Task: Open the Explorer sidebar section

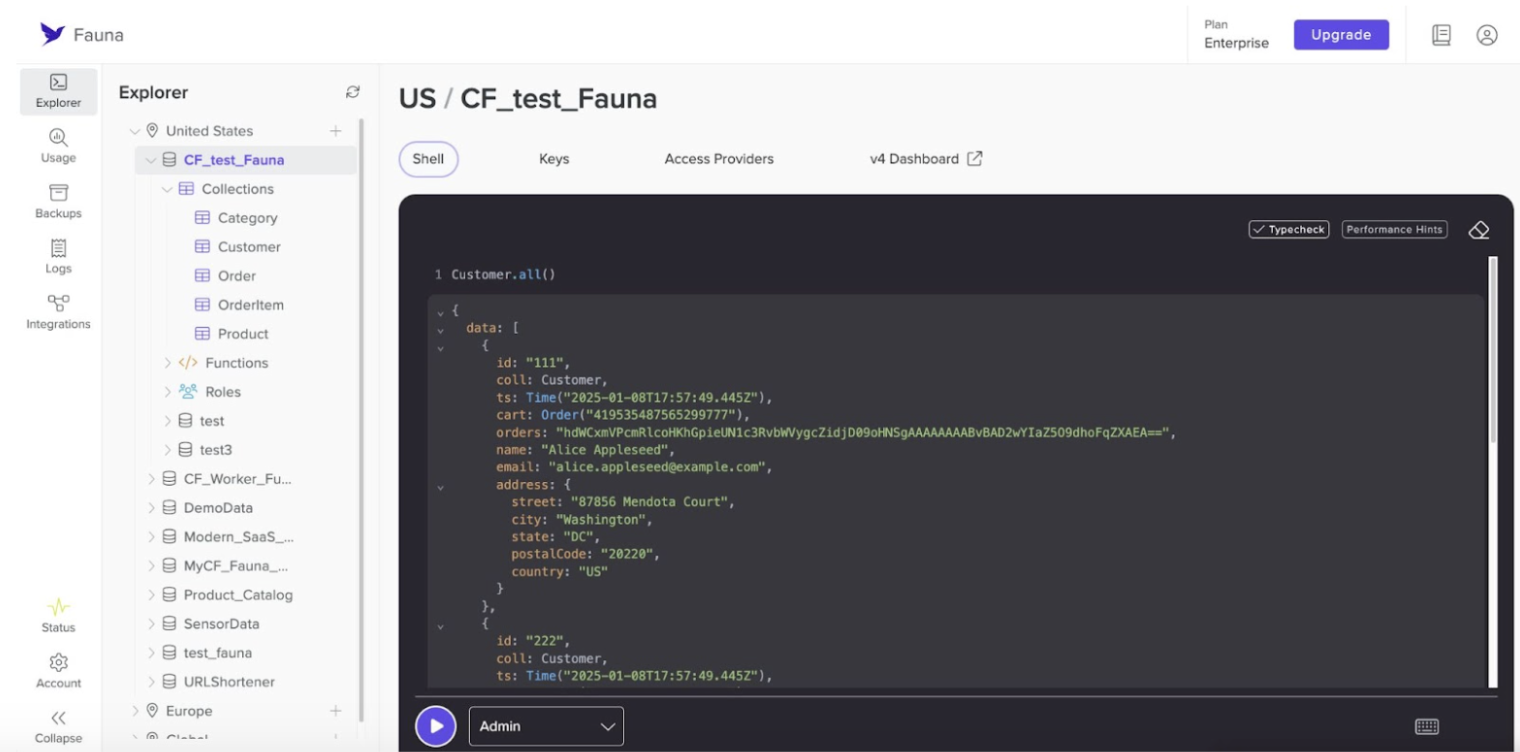Action: [x=59, y=91]
